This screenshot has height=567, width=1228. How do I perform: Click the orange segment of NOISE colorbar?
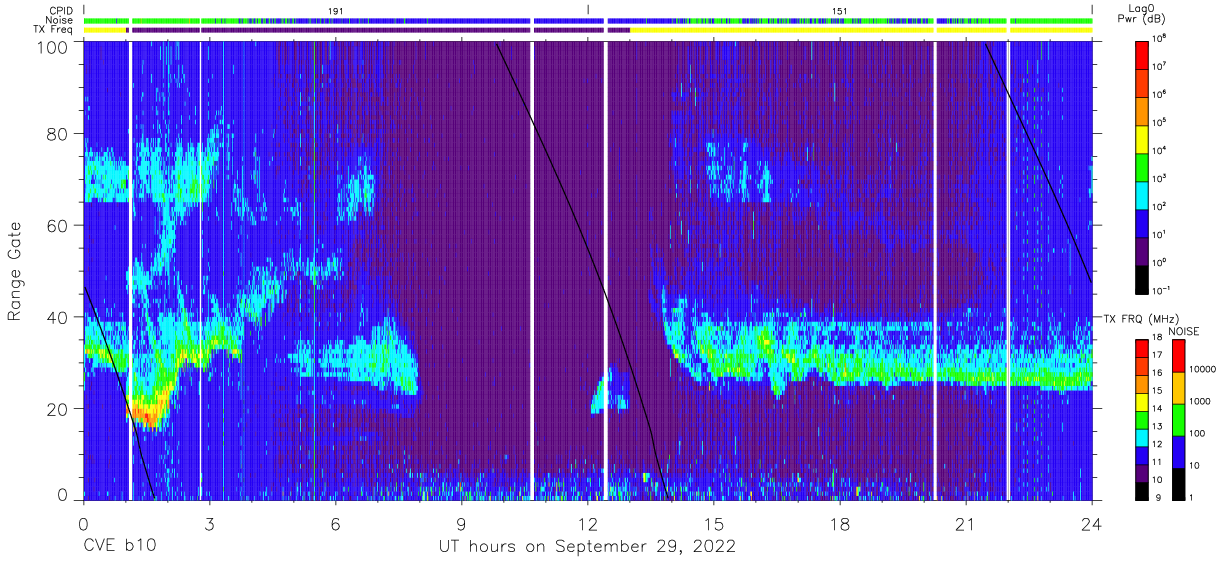[x=1178, y=388]
